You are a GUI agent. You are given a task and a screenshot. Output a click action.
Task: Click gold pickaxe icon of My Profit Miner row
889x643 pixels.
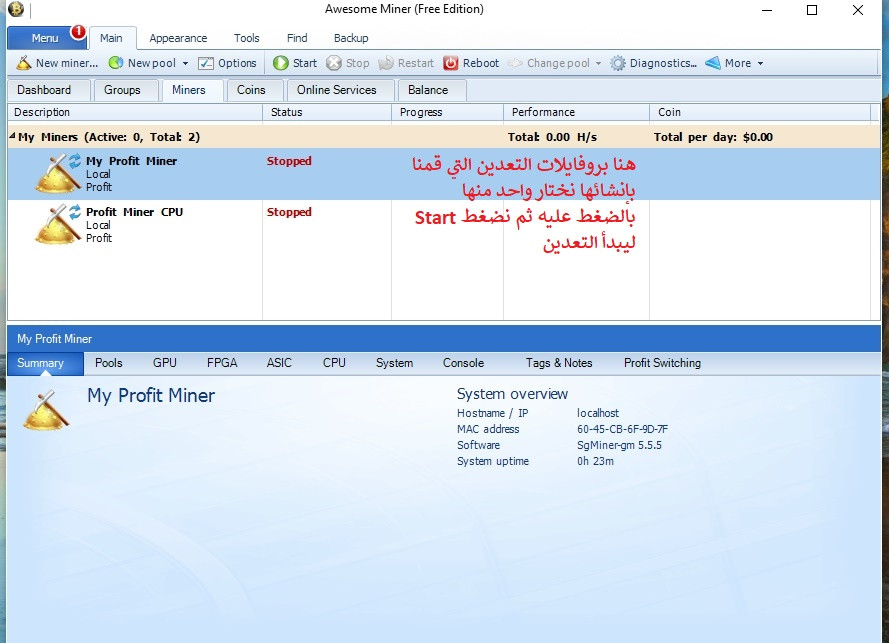coord(58,174)
